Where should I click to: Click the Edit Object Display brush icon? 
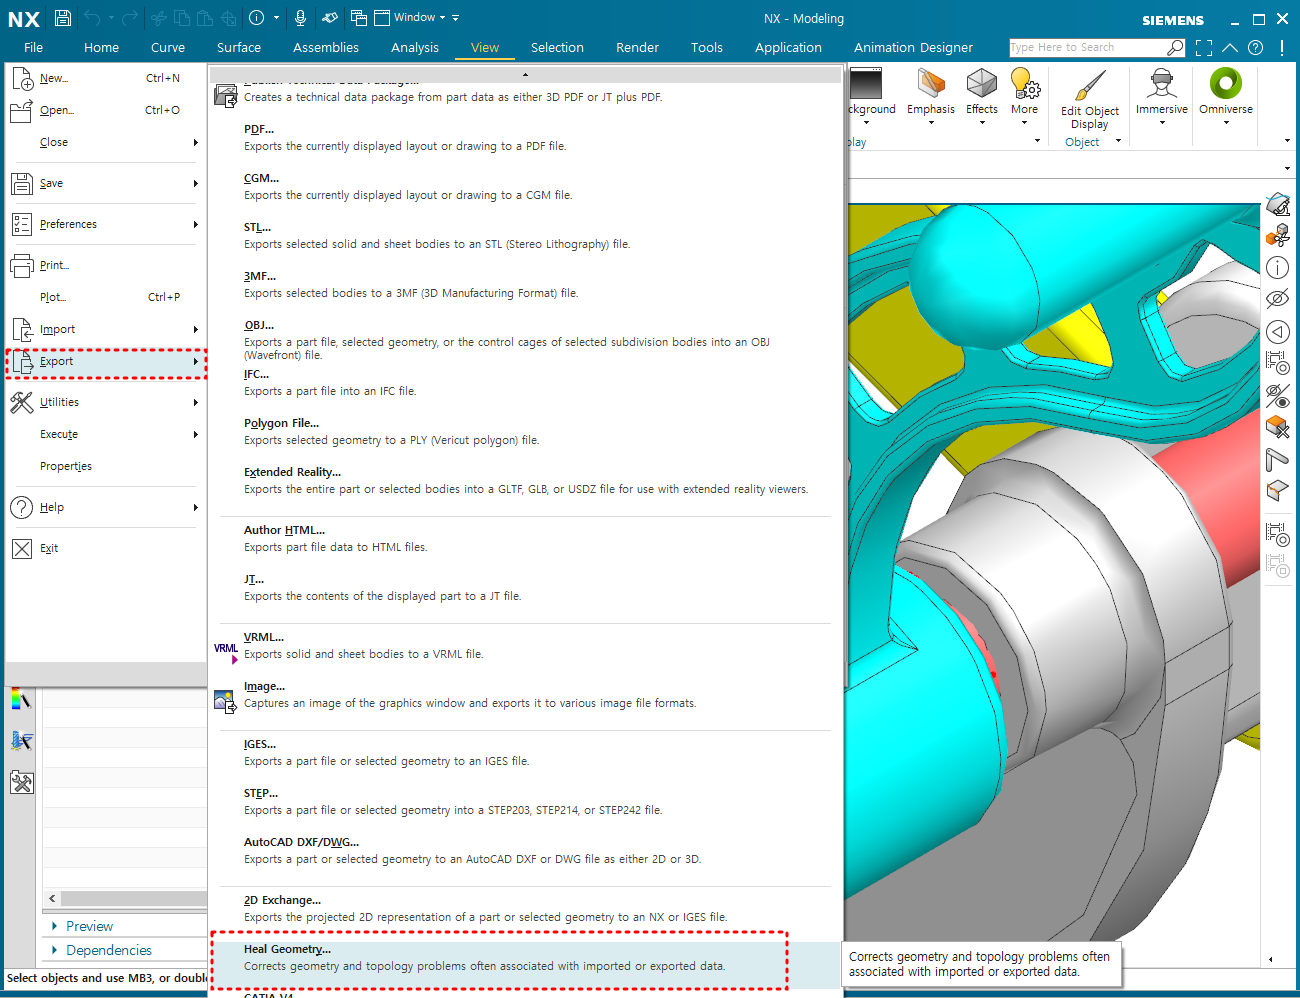(x=1090, y=85)
